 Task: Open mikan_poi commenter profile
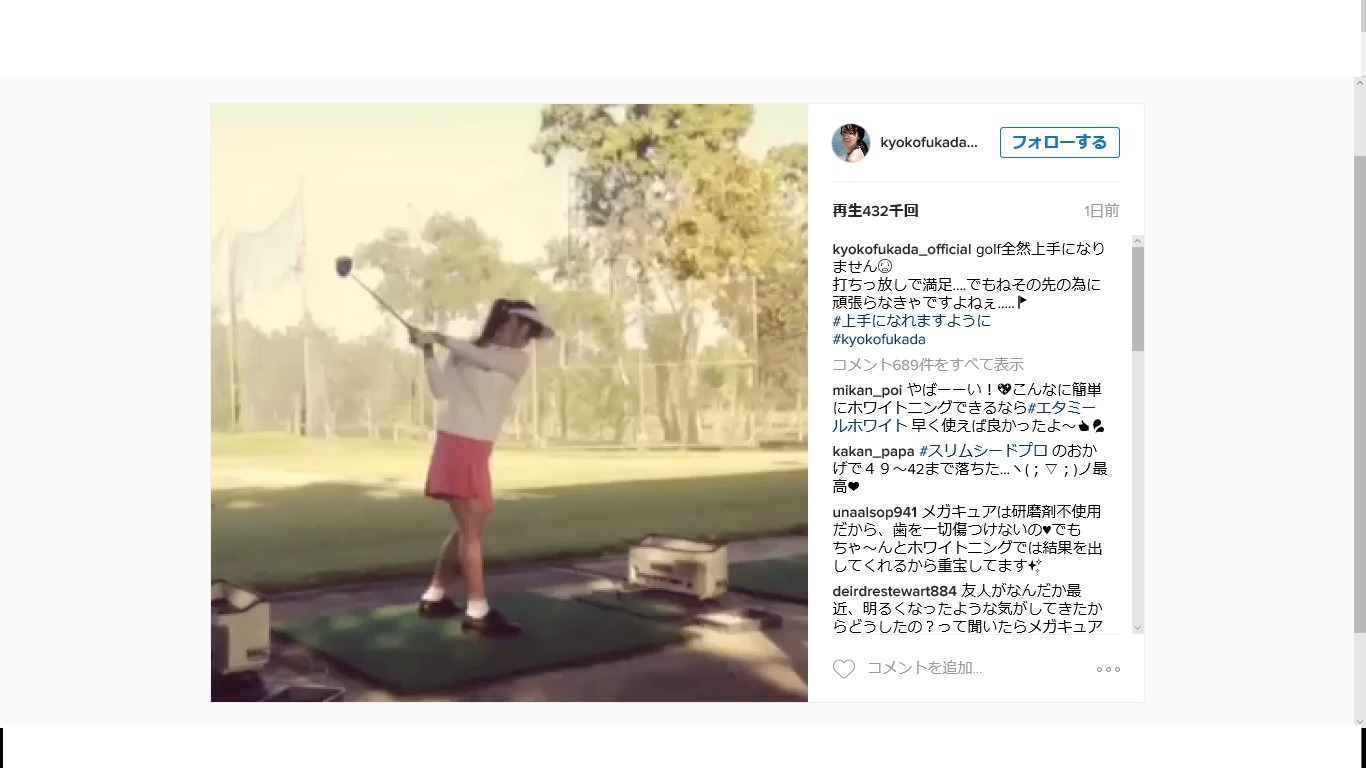click(x=867, y=390)
